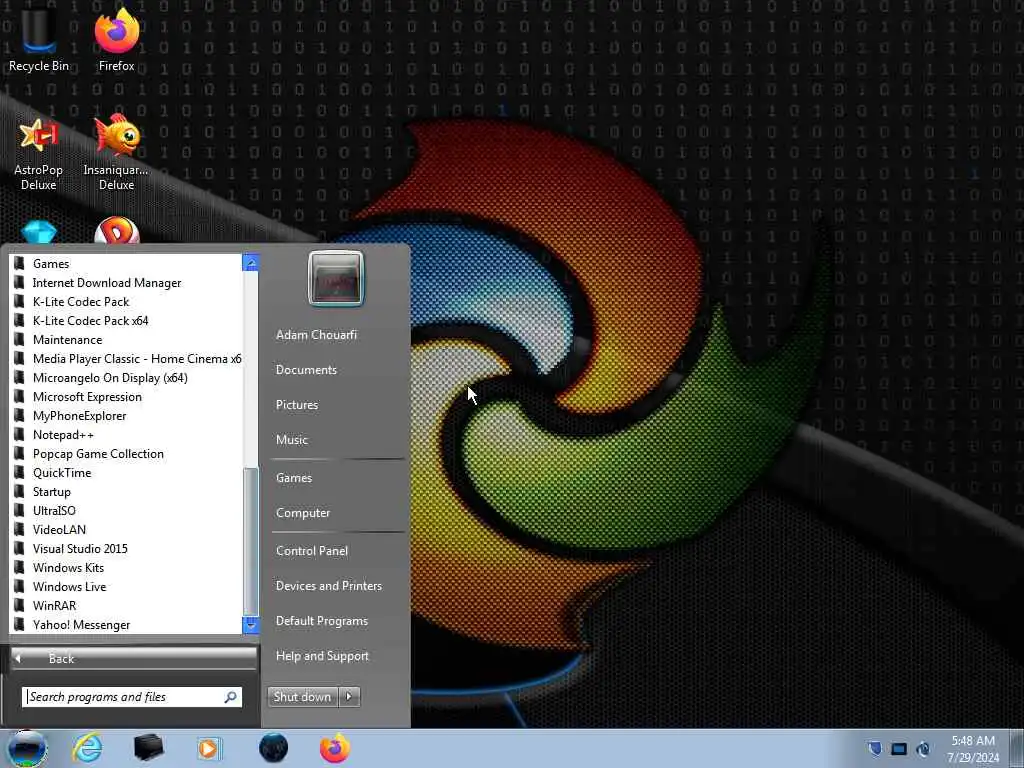Click the Start orb on the taskbar
The width and height of the screenshot is (1024, 768).
[27, 748]
